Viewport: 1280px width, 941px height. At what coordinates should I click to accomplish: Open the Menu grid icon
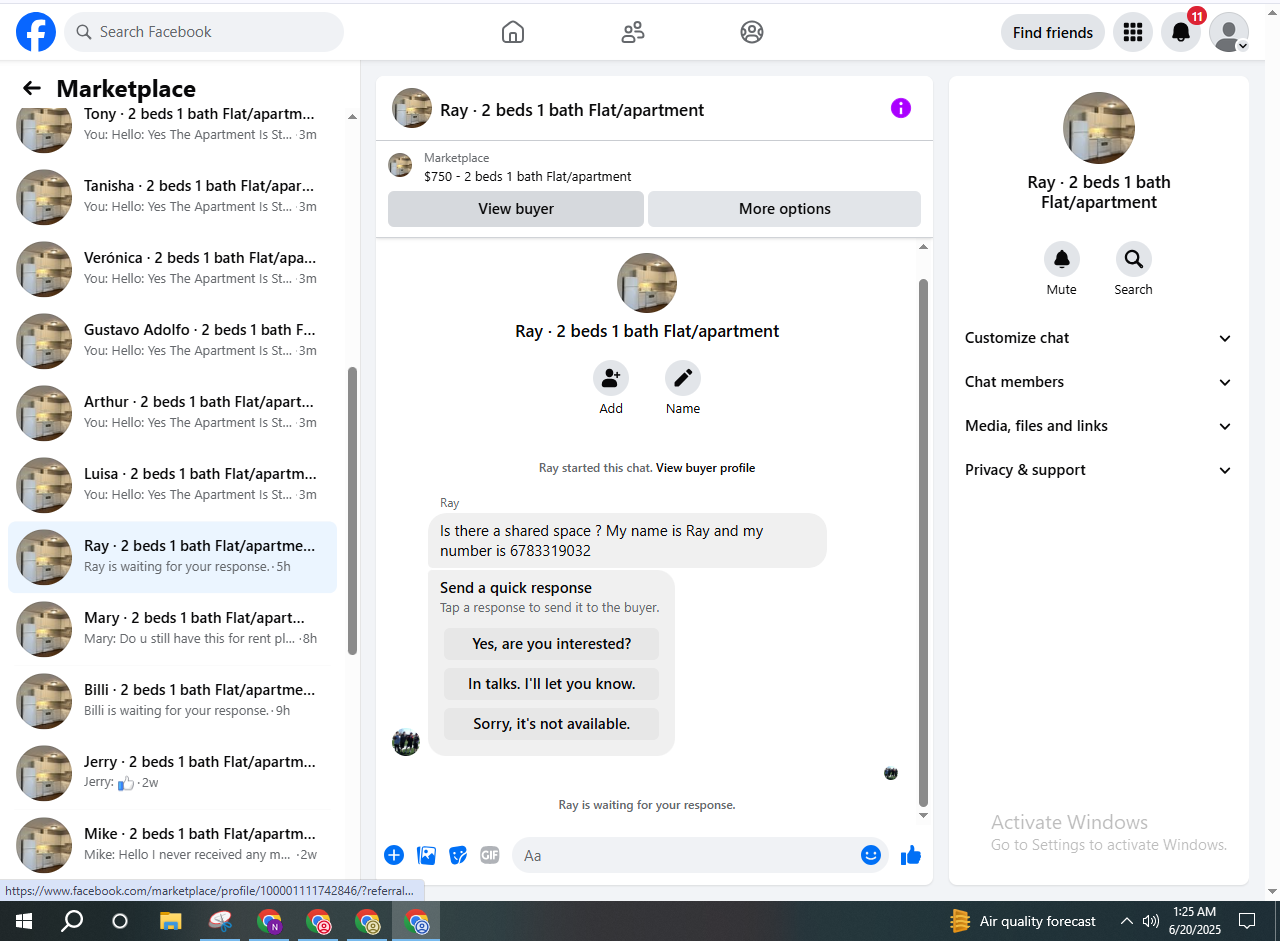pyautogui.click(x=1132, y=32)
